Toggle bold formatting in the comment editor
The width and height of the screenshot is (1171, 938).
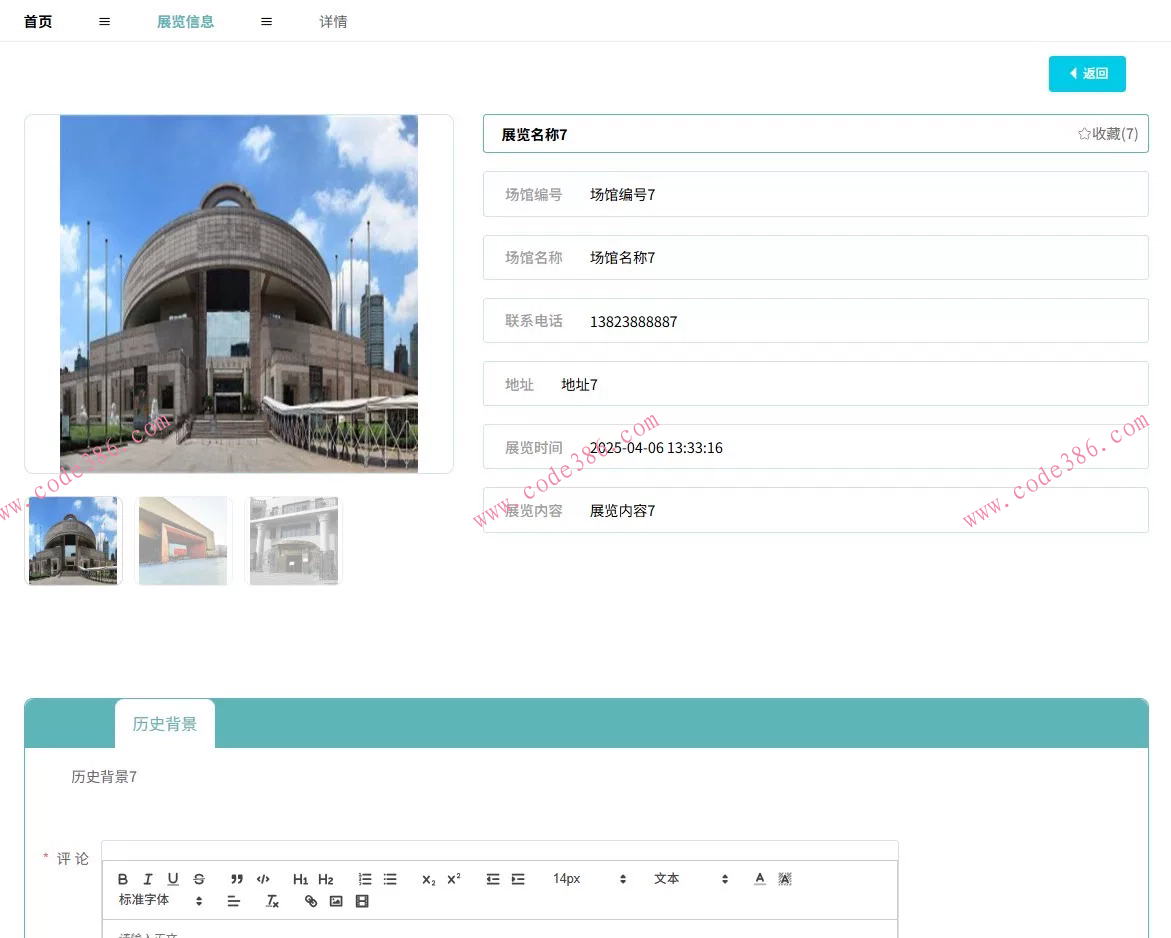122,879
